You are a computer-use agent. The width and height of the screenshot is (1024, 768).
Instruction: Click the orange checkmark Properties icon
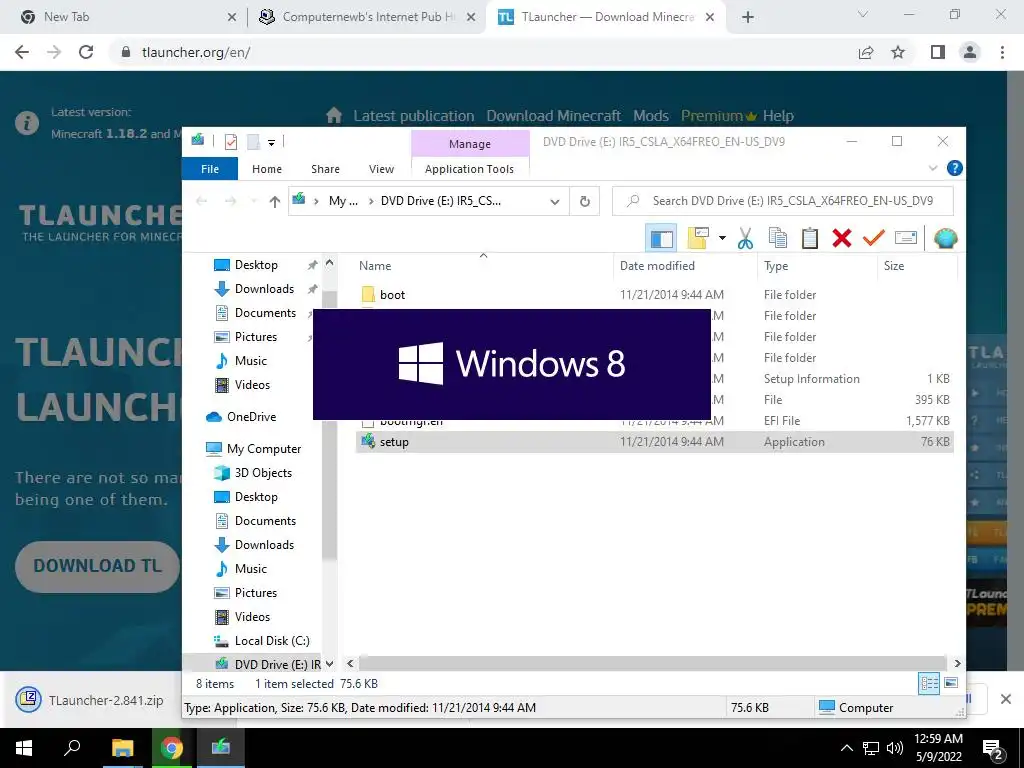pyautogui.click(x=873, y=238)
